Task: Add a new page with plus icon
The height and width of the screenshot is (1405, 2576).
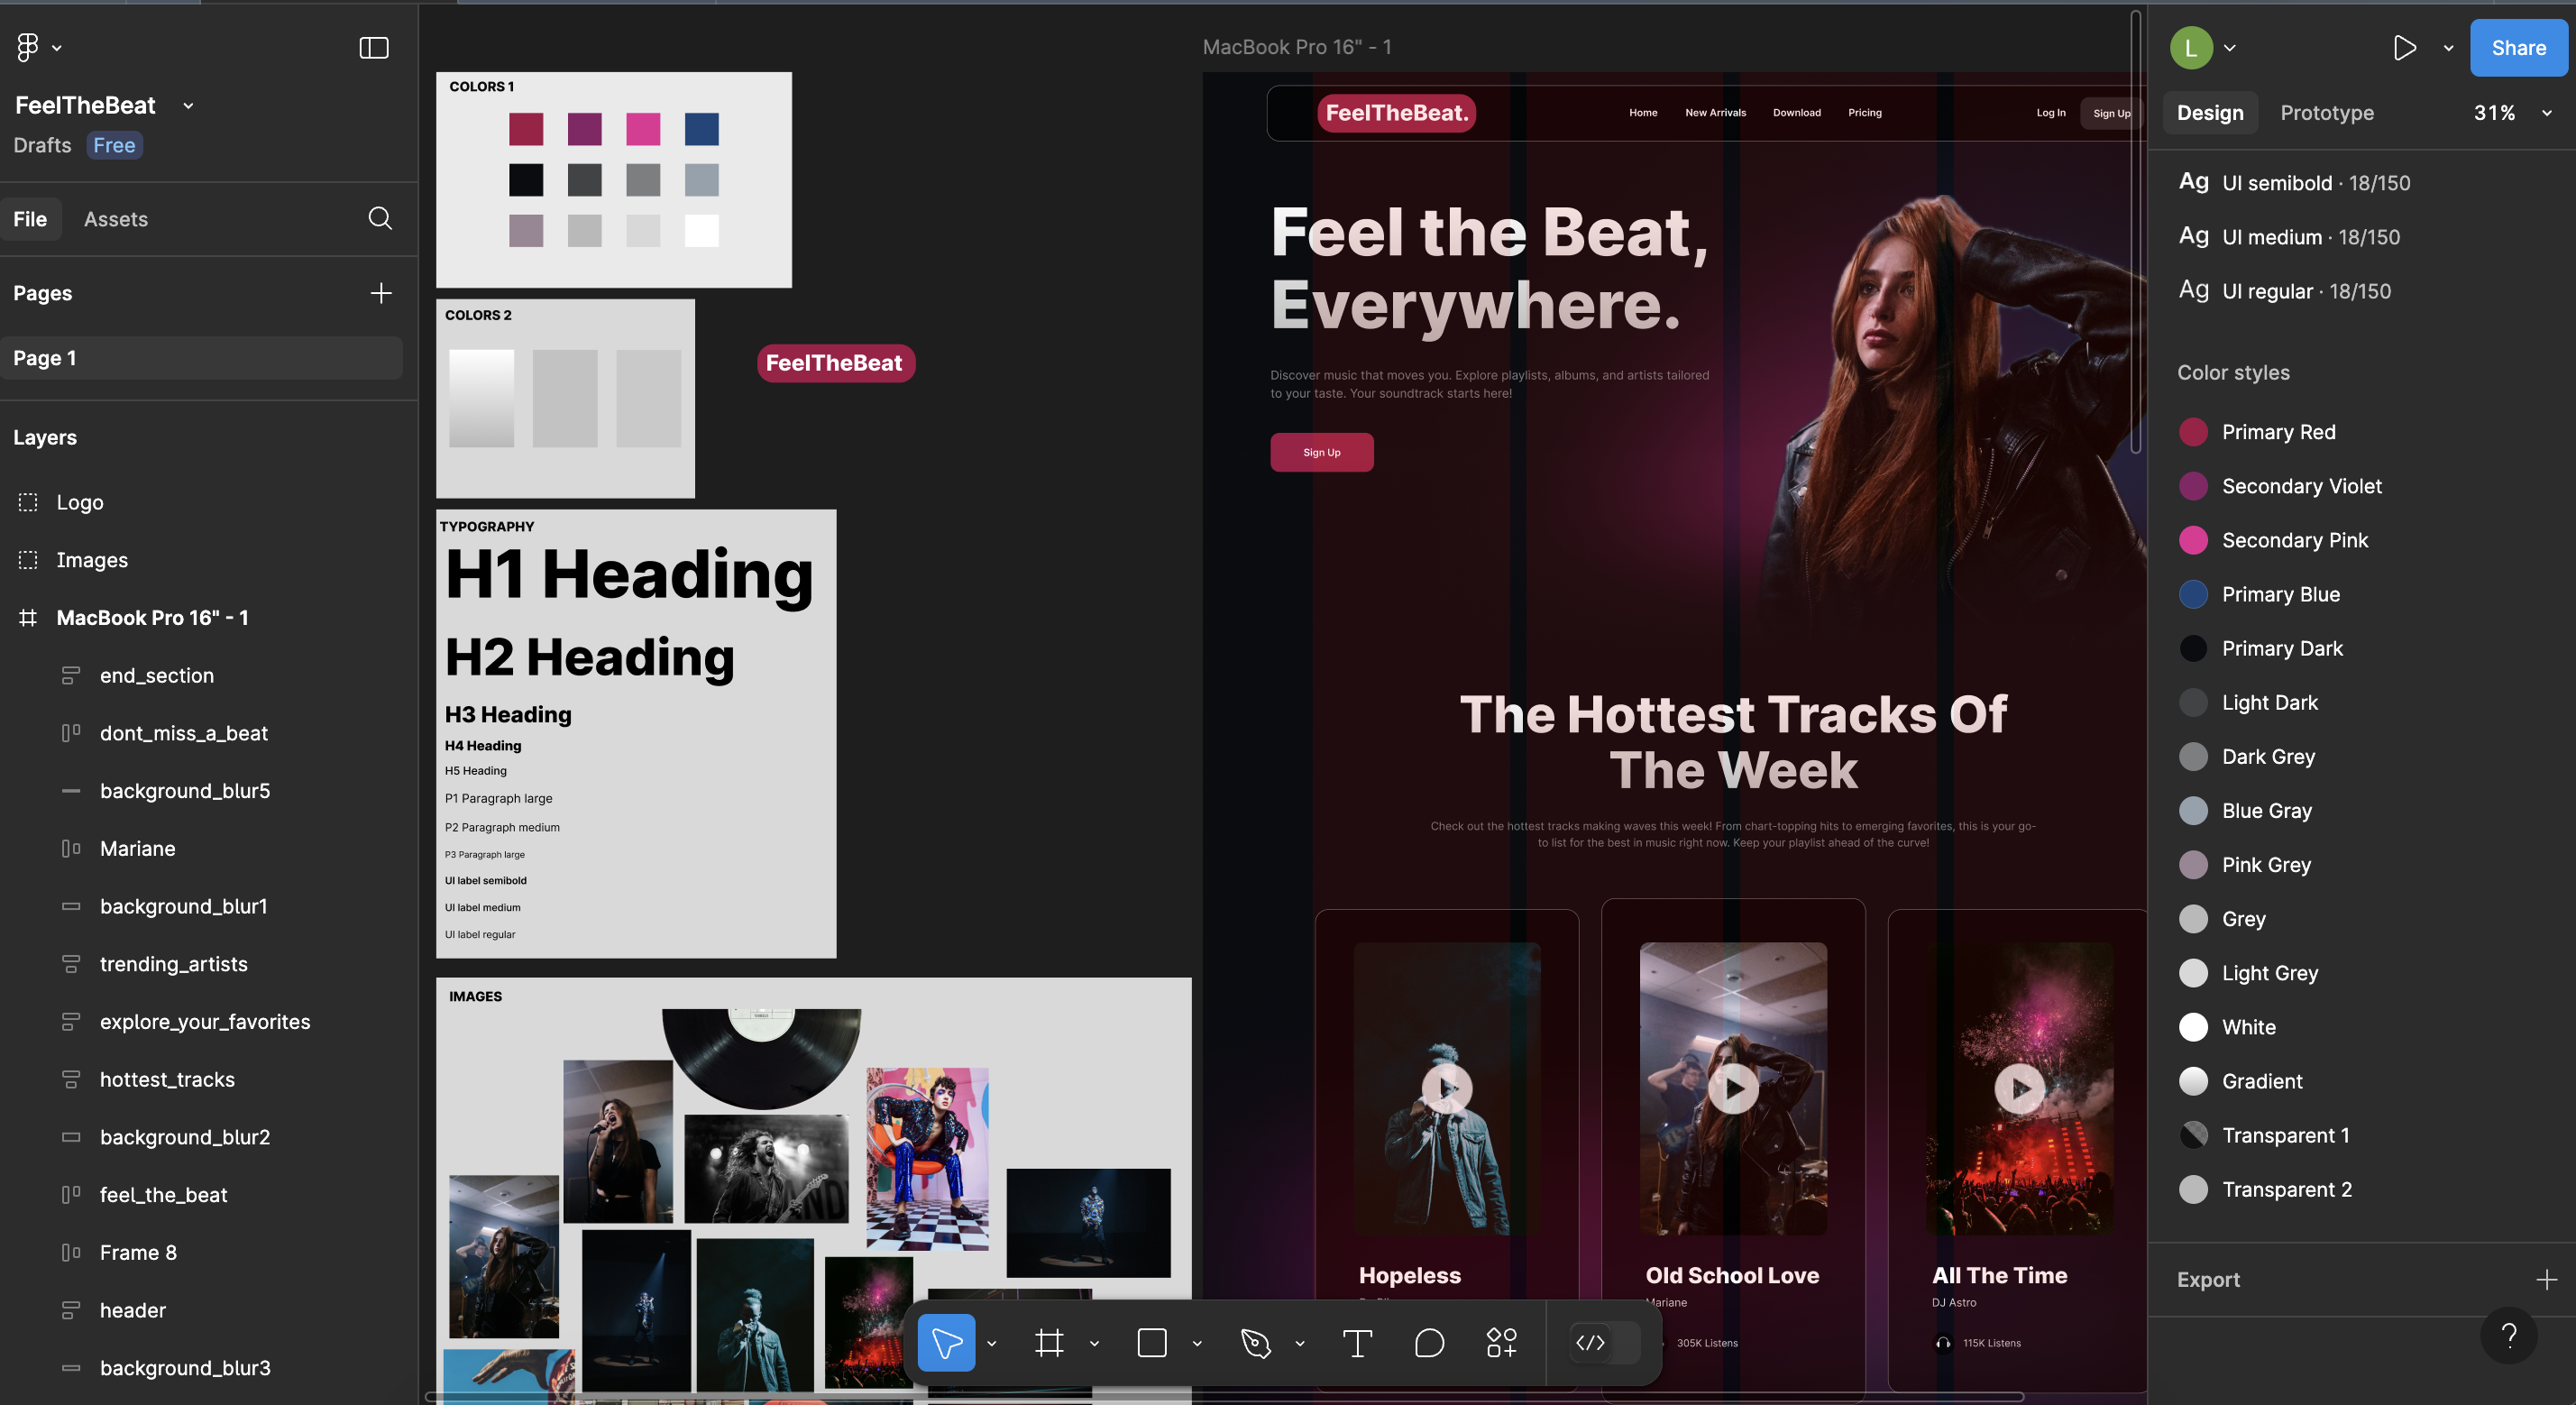Action: tap(381, 293)
